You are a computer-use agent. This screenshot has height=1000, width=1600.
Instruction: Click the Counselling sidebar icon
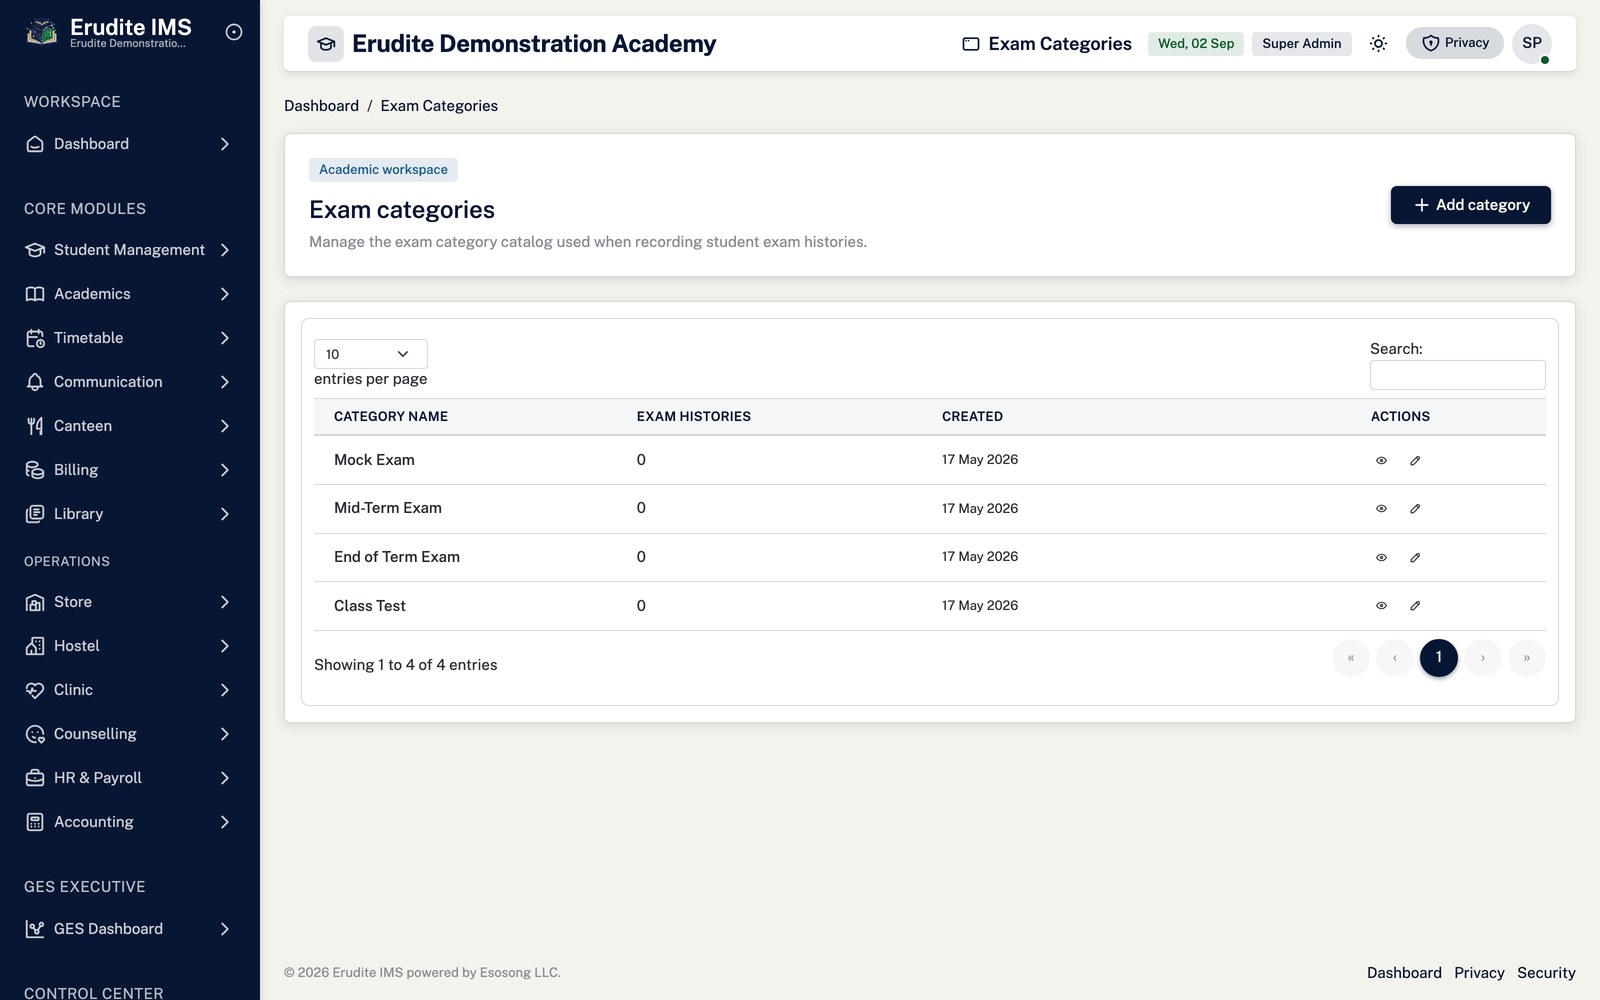point(35,734)
